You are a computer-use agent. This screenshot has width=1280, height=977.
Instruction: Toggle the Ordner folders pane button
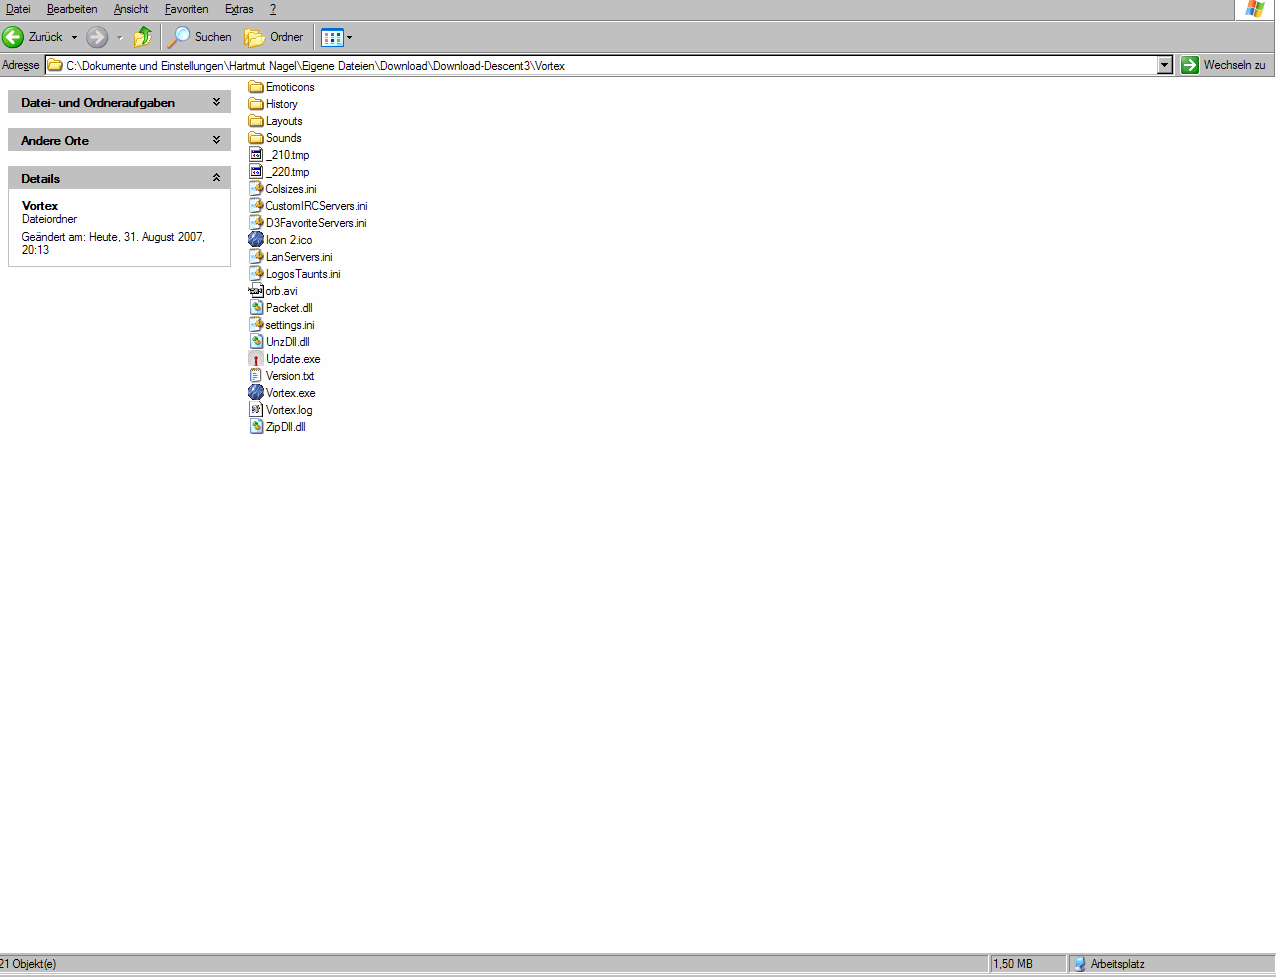(275, 37)
